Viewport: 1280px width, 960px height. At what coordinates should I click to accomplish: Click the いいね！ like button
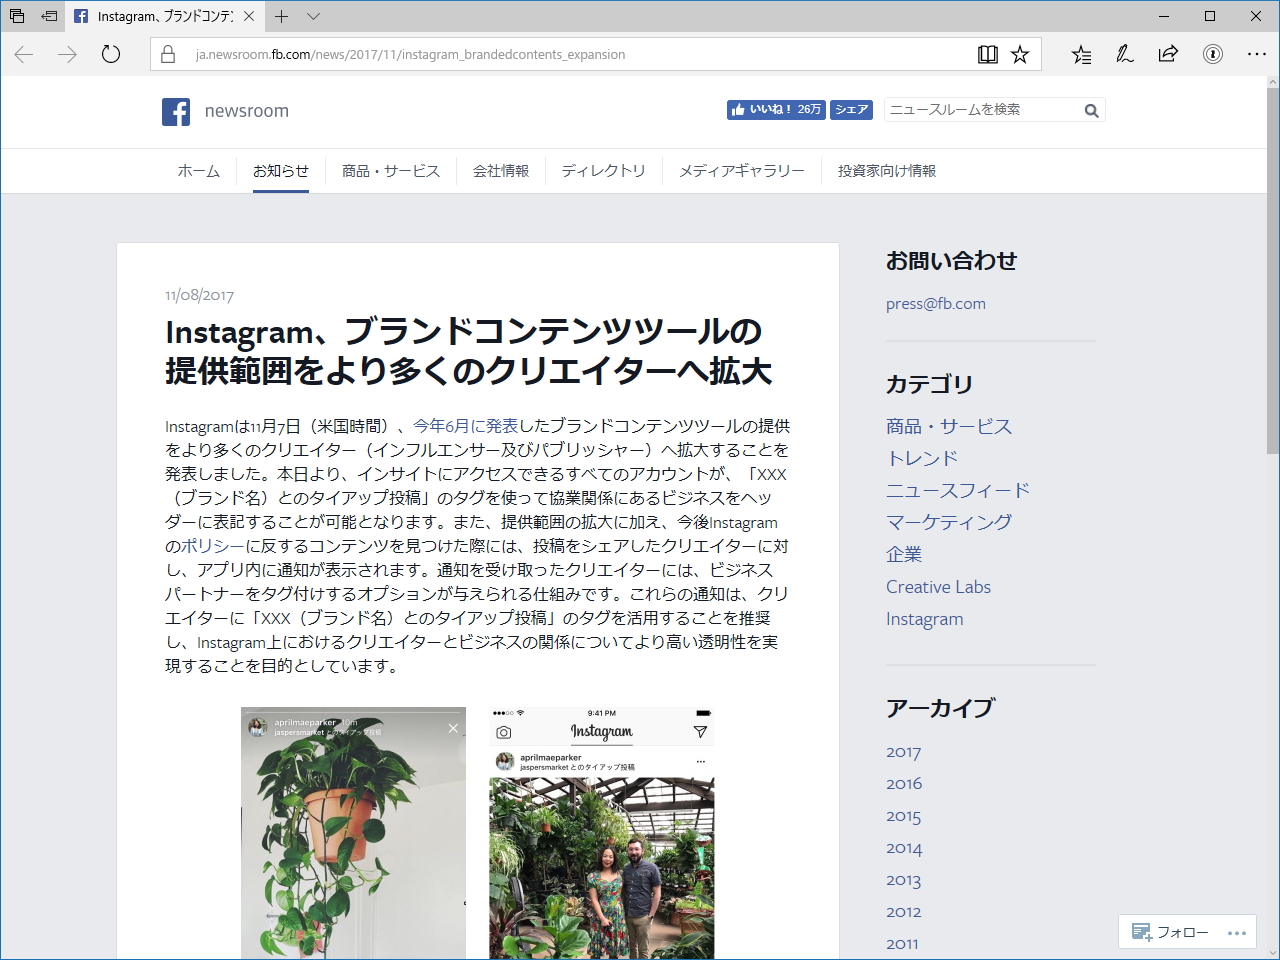pos(776,110)
